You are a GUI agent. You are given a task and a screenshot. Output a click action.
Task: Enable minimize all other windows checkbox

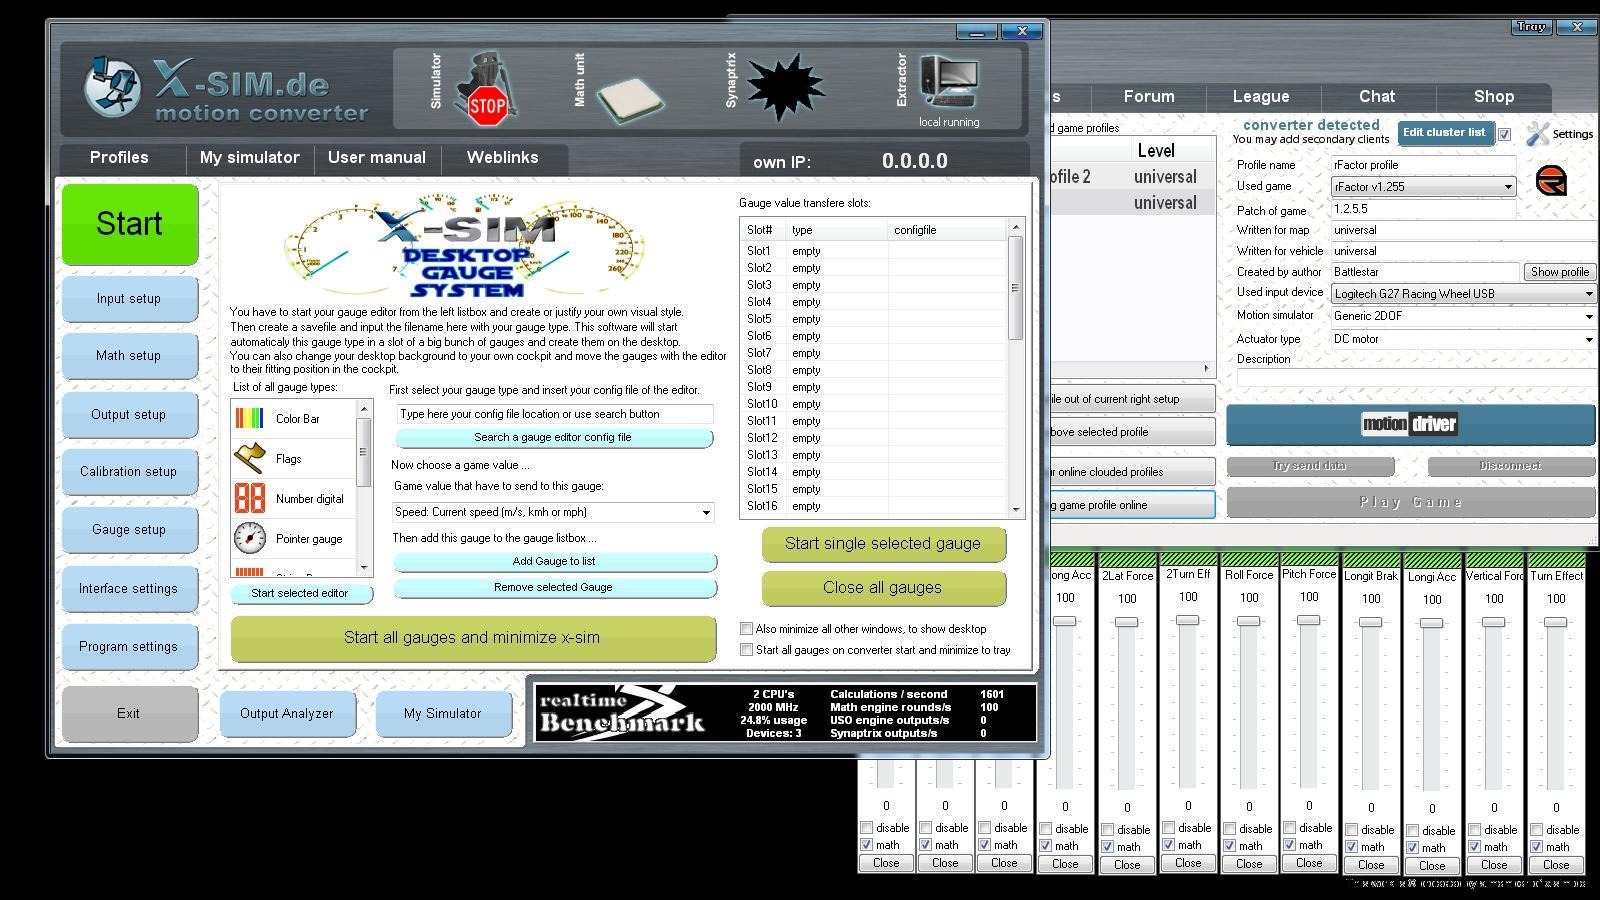click(746, 629)
